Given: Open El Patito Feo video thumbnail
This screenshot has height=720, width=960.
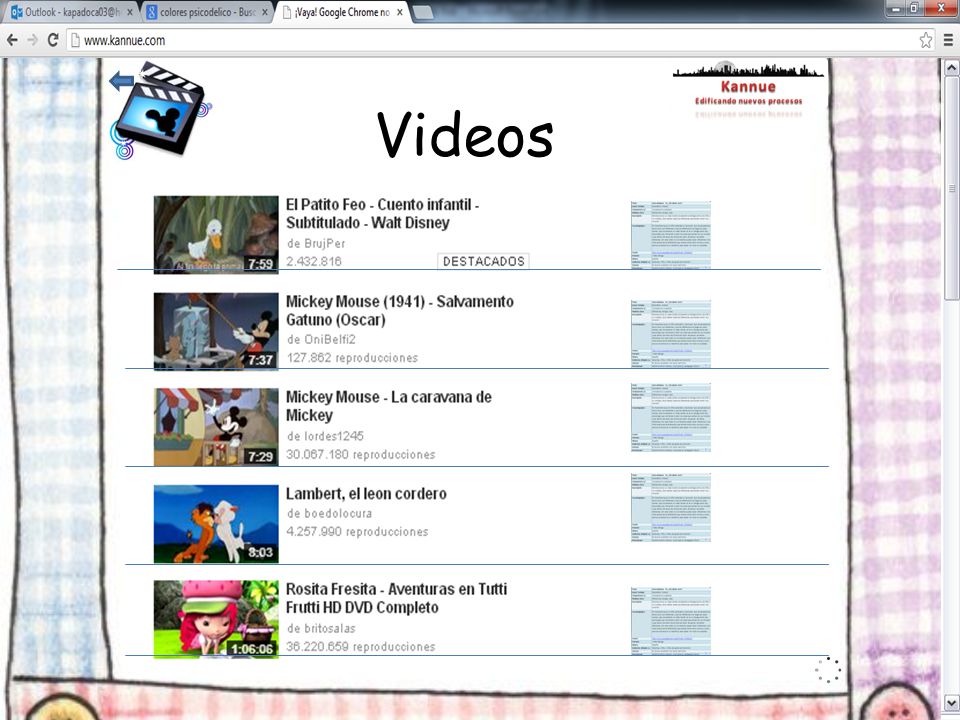Looking at the screenshot, I should tap(216, 234).
